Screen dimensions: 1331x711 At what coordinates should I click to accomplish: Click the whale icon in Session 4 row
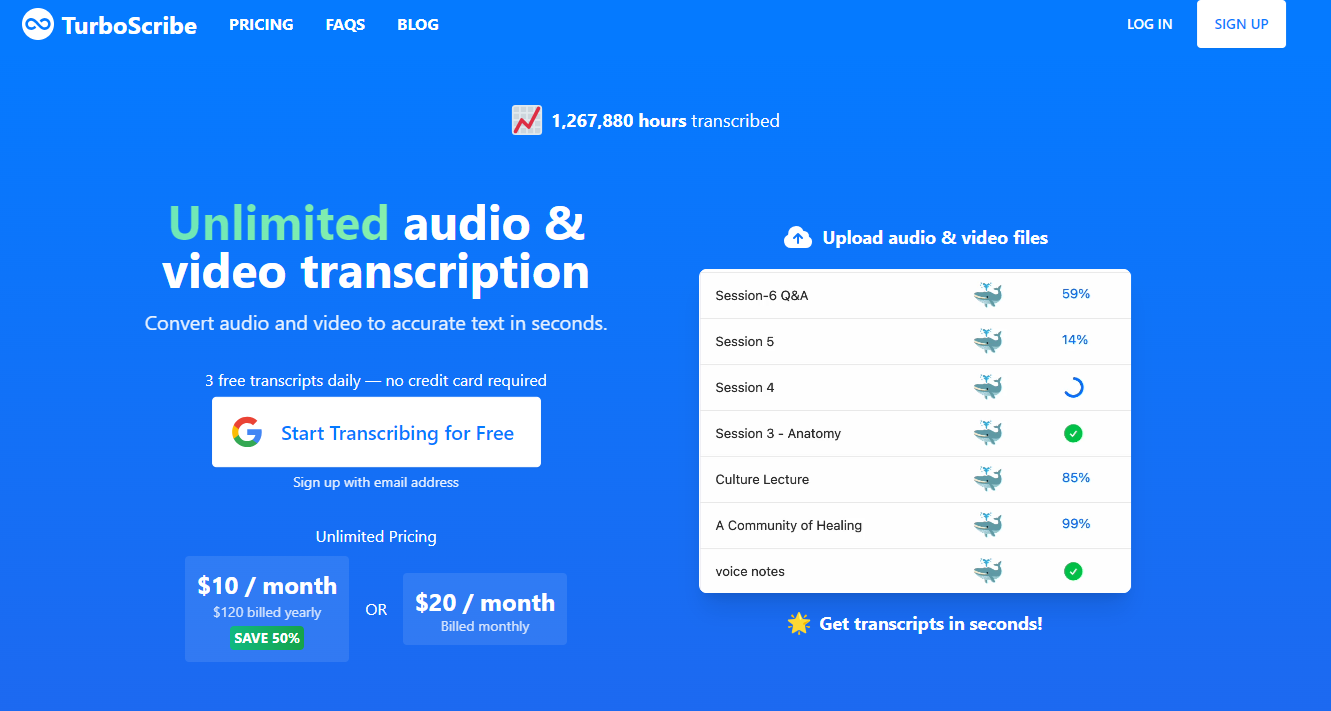pyautogui.click(x=988, y=387)
